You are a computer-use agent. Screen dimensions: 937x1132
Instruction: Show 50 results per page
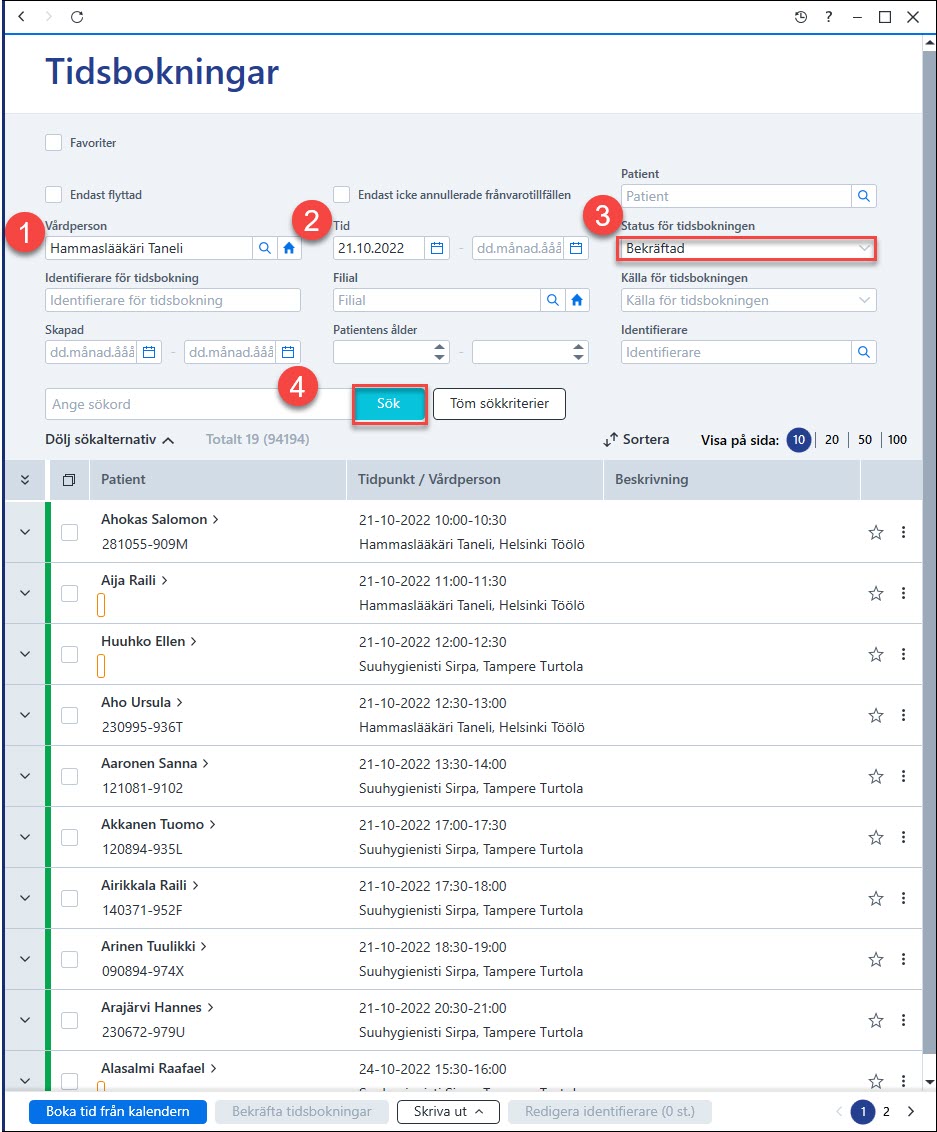click(x=865, y=440)
